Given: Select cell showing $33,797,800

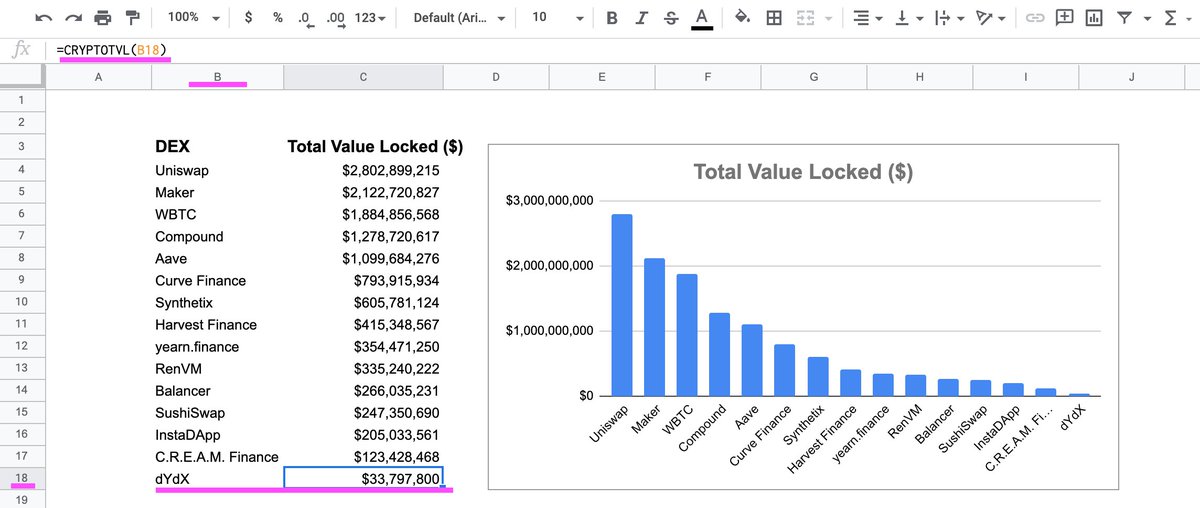Looking at the screenshot, I should click(363, 478).
